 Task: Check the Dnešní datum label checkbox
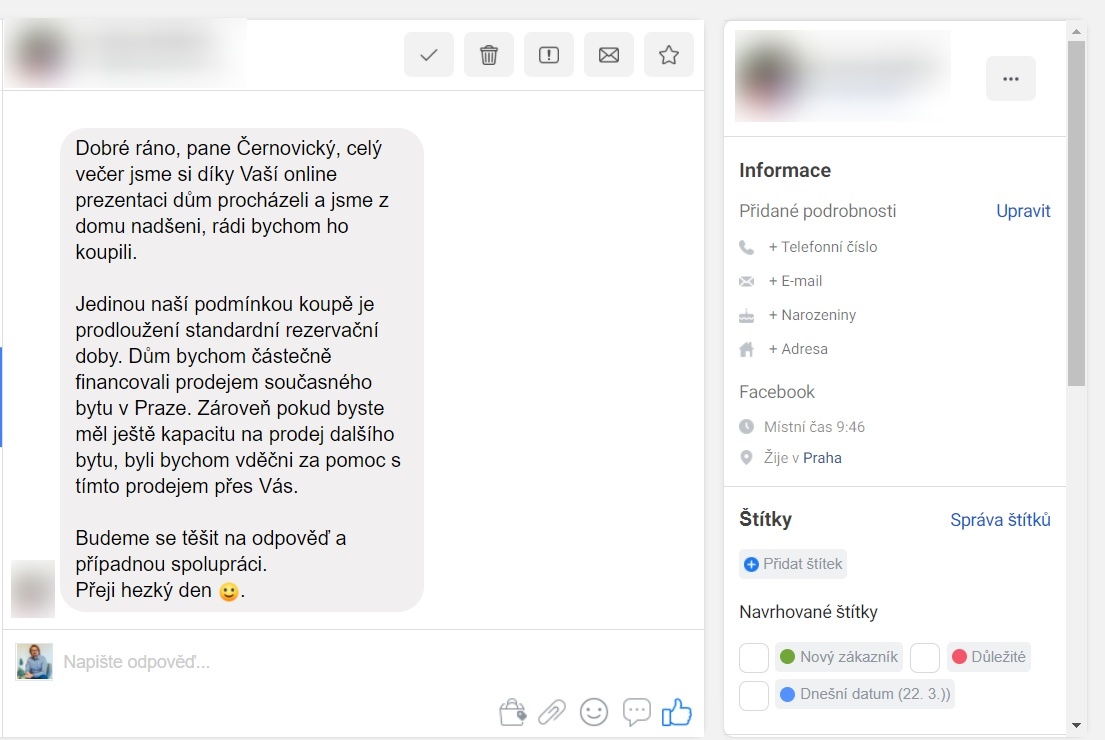tap(754, 696)
